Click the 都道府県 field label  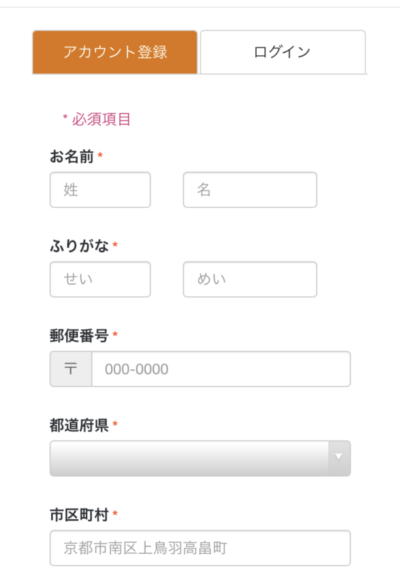click(x=79, y=425)
